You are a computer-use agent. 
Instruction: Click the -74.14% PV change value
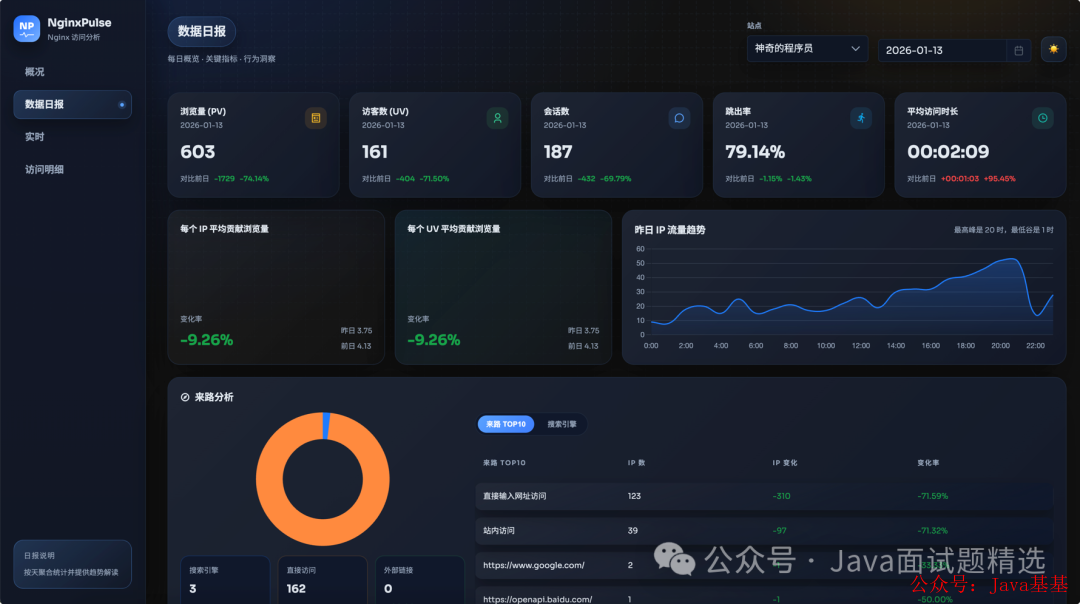coord(254,179)
